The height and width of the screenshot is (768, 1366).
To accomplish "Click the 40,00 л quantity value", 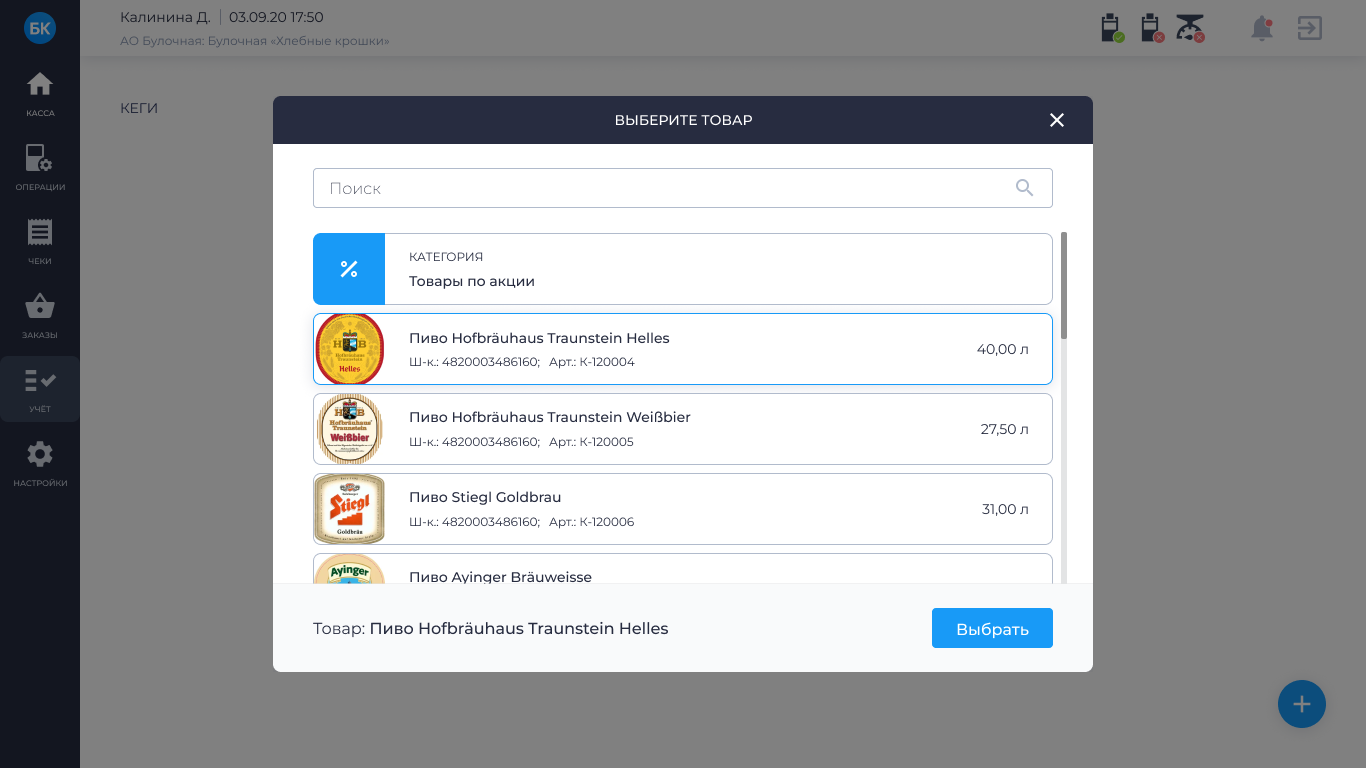I will click(1003, 349).
